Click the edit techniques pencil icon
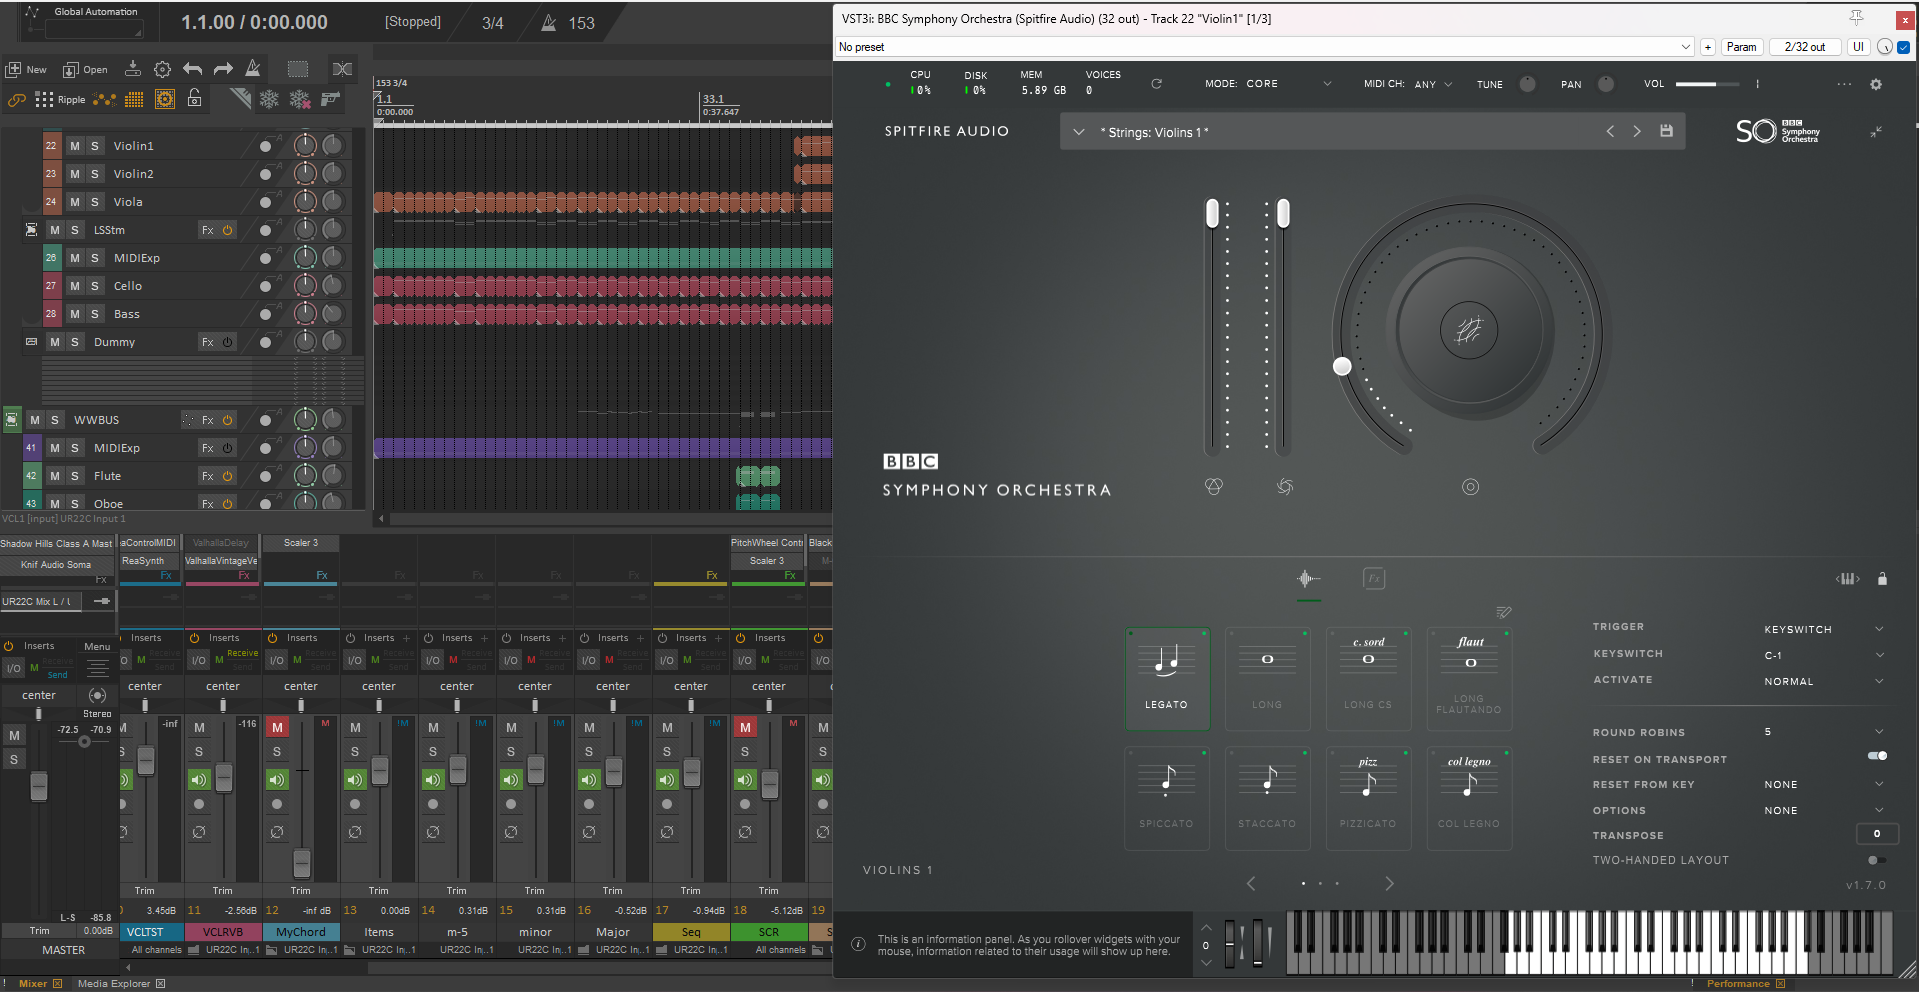Screen dimensions: 1919x992 click(1503, 612)
